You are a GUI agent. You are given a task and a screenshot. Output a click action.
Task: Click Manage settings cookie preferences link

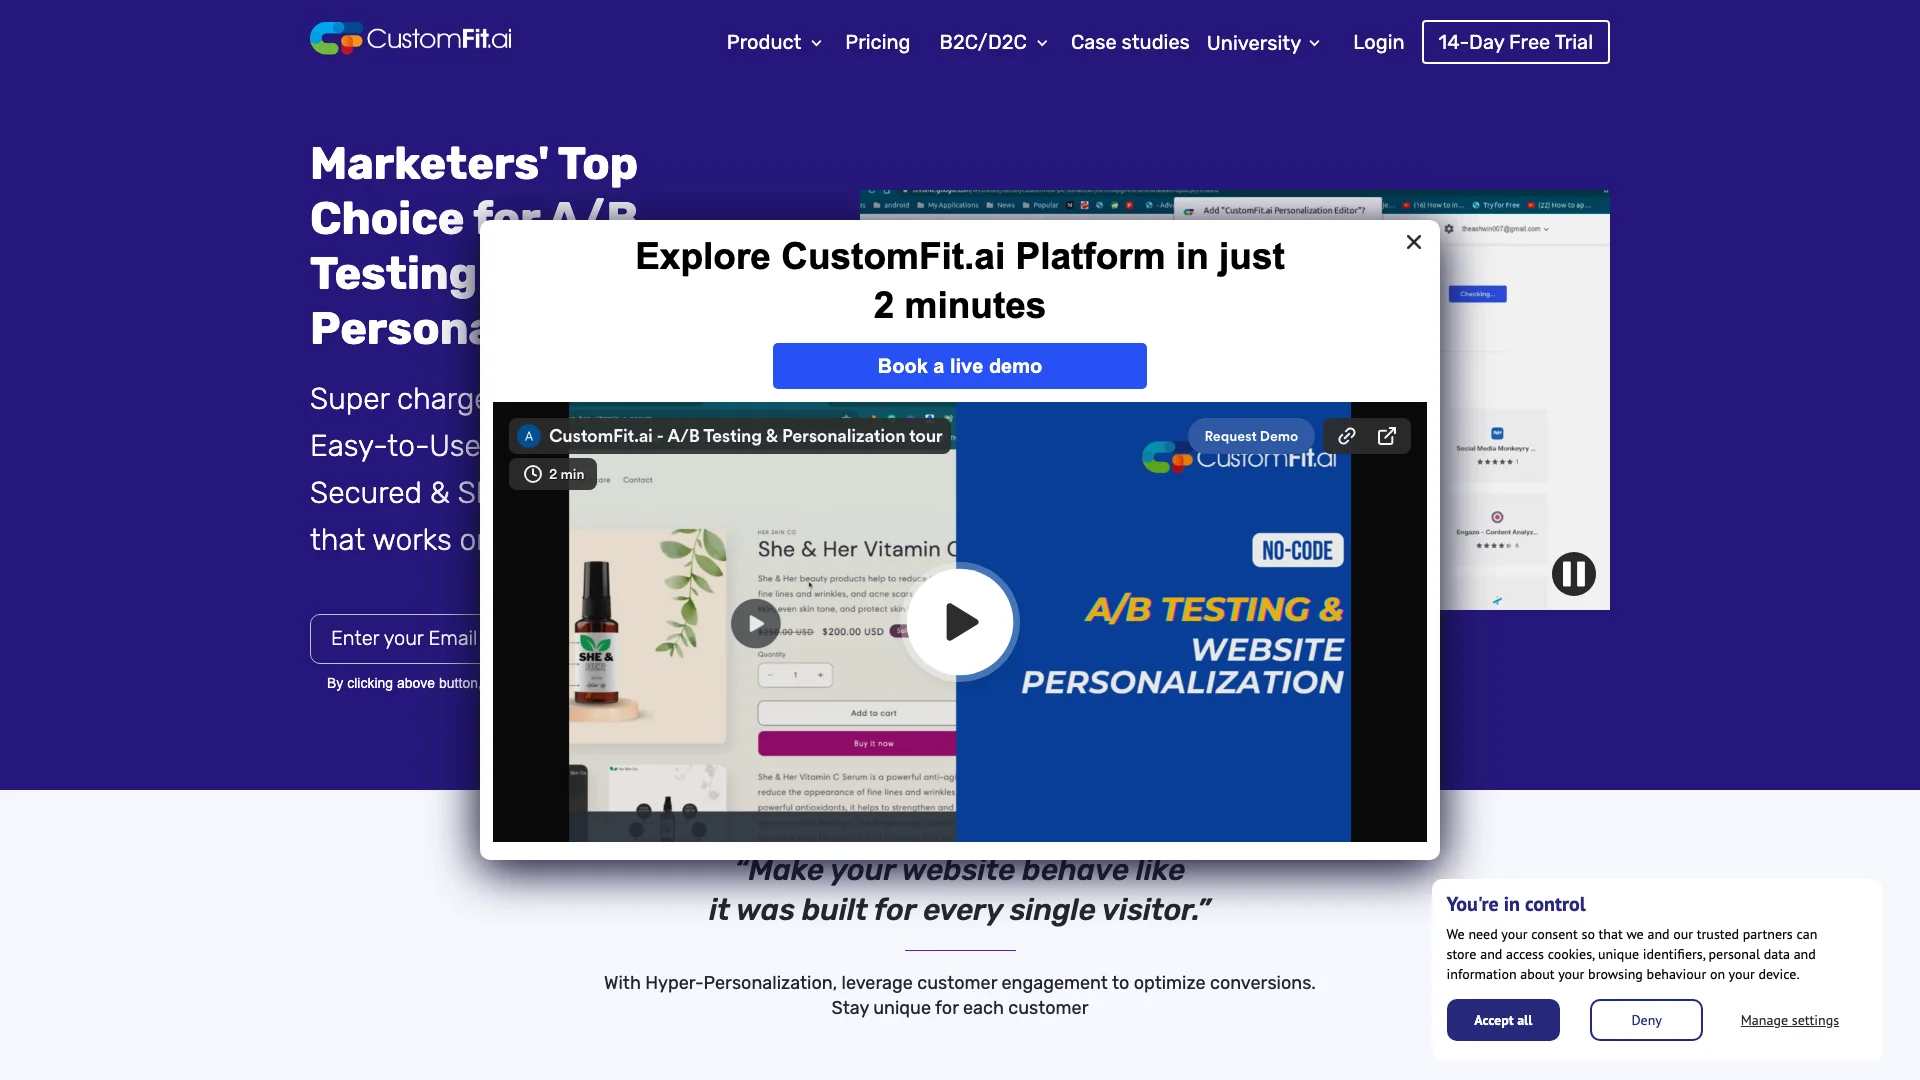click(x=1789, y=1019)
